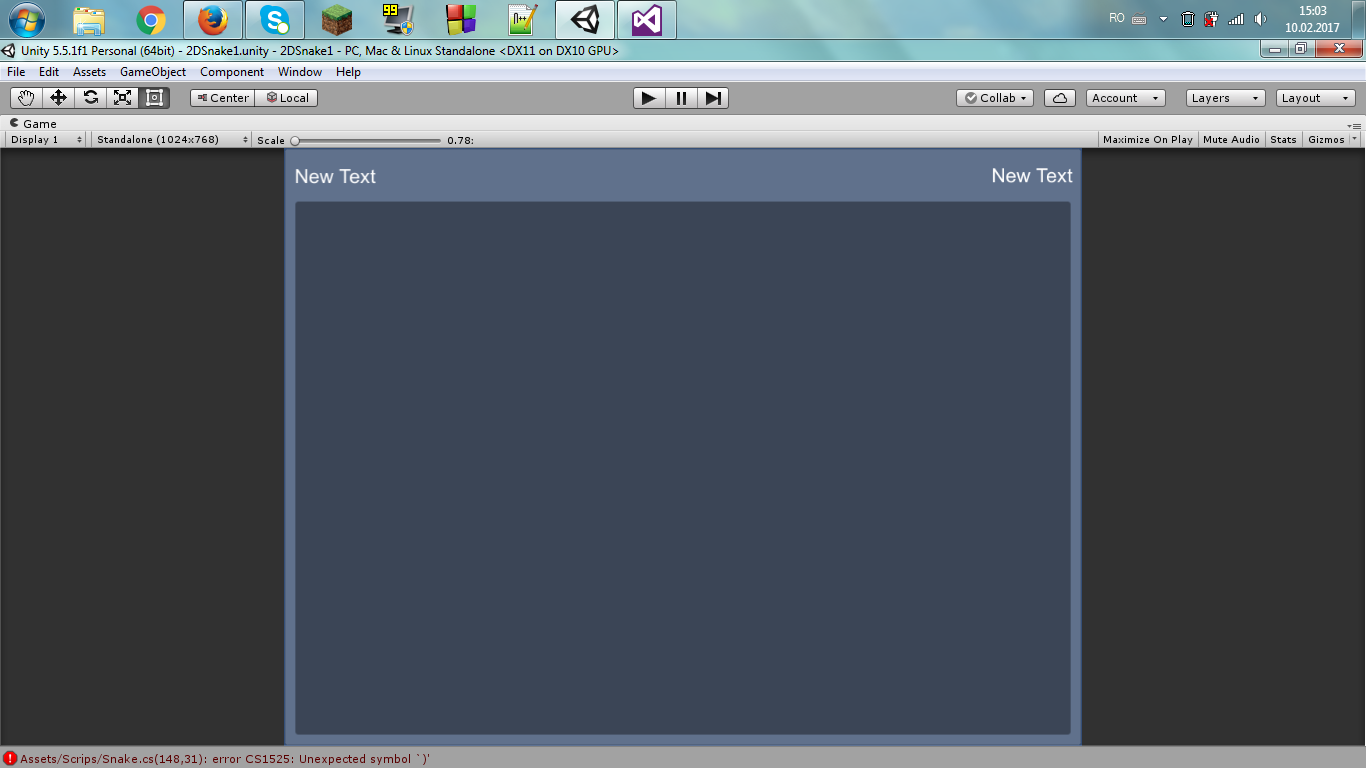Click the Collab button

[x=993, y=97]
